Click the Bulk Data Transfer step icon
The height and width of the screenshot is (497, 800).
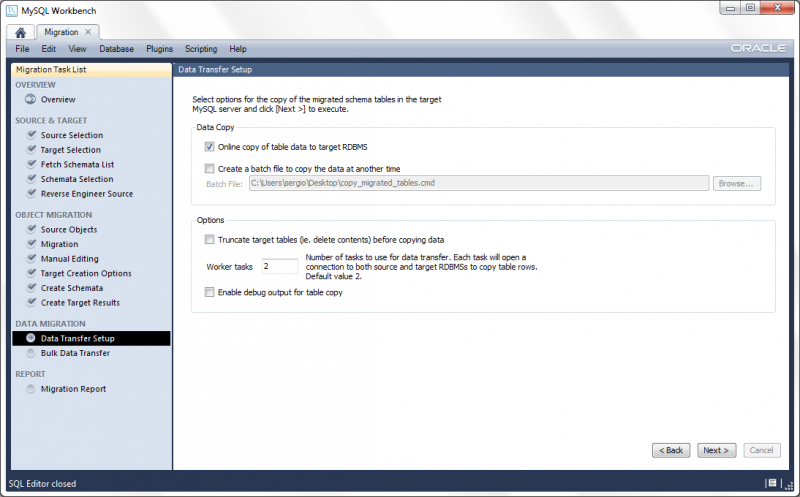32,353
